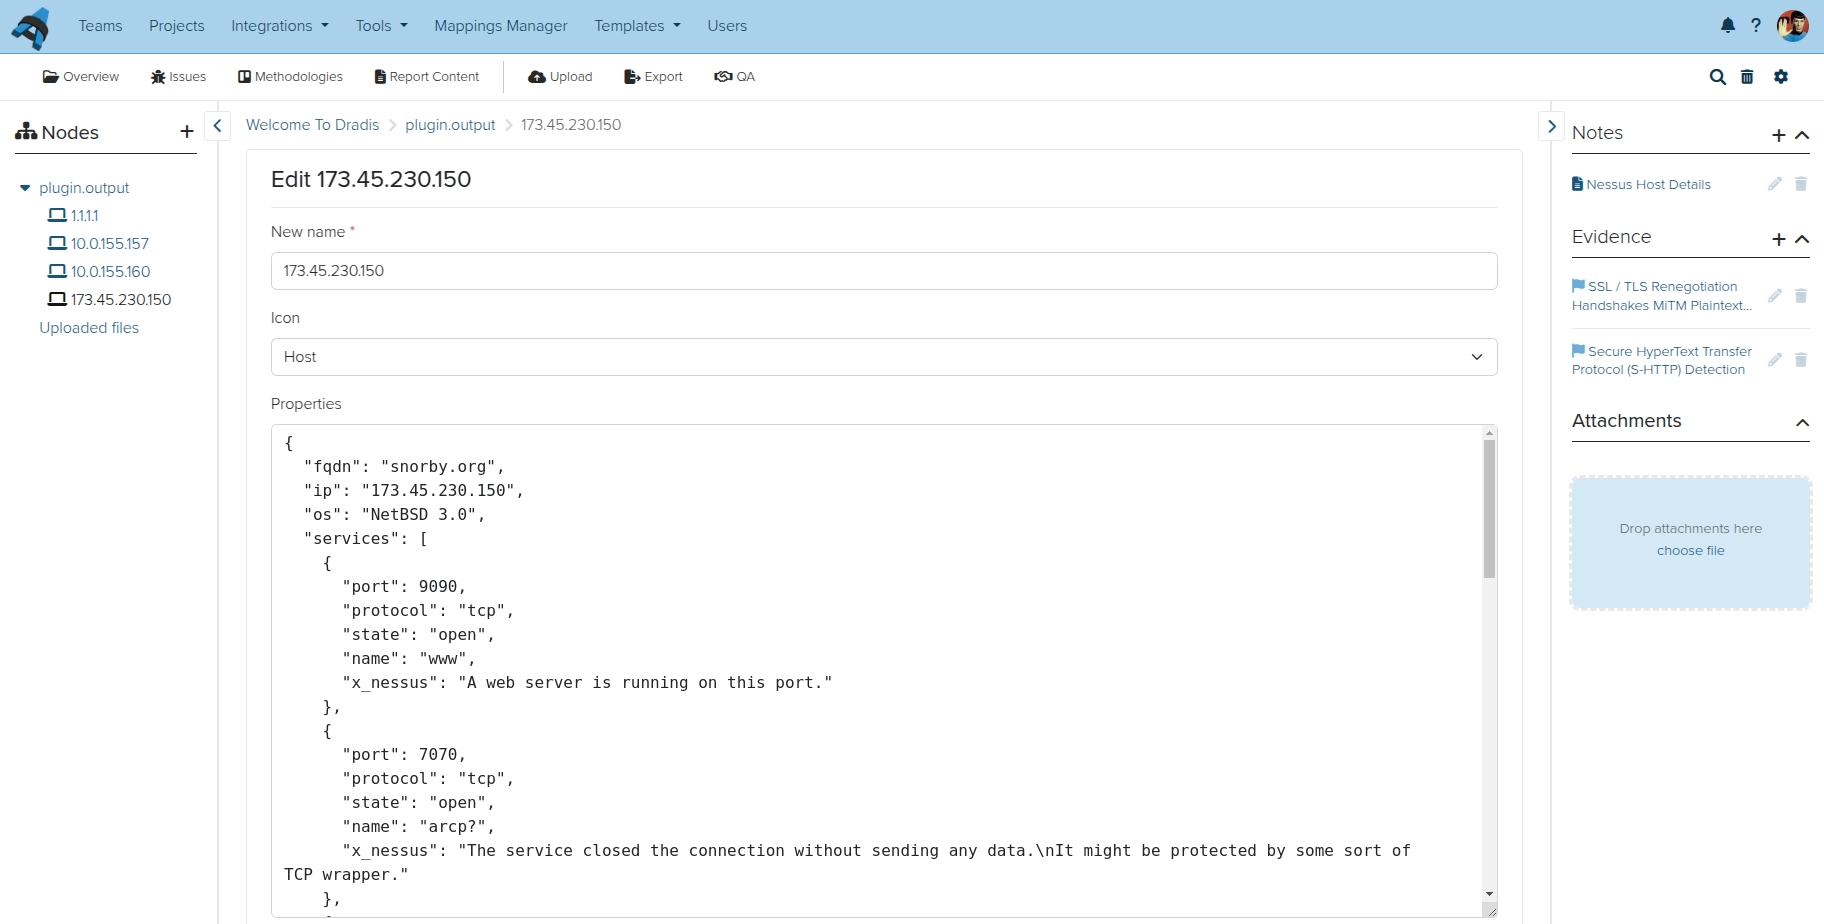This screenshot has width=1824, height=924.
Task: Go to Welcome To Dradis breadcrumb
Action: coord(312,125)
